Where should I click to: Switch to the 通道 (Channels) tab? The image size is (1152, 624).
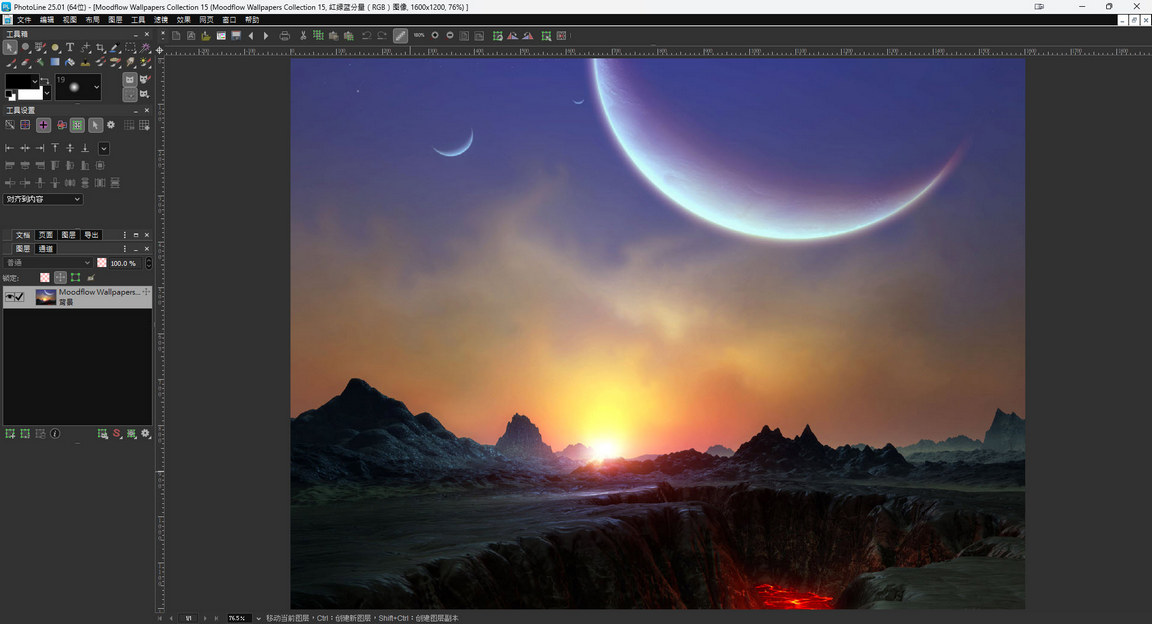pos(46,249)
